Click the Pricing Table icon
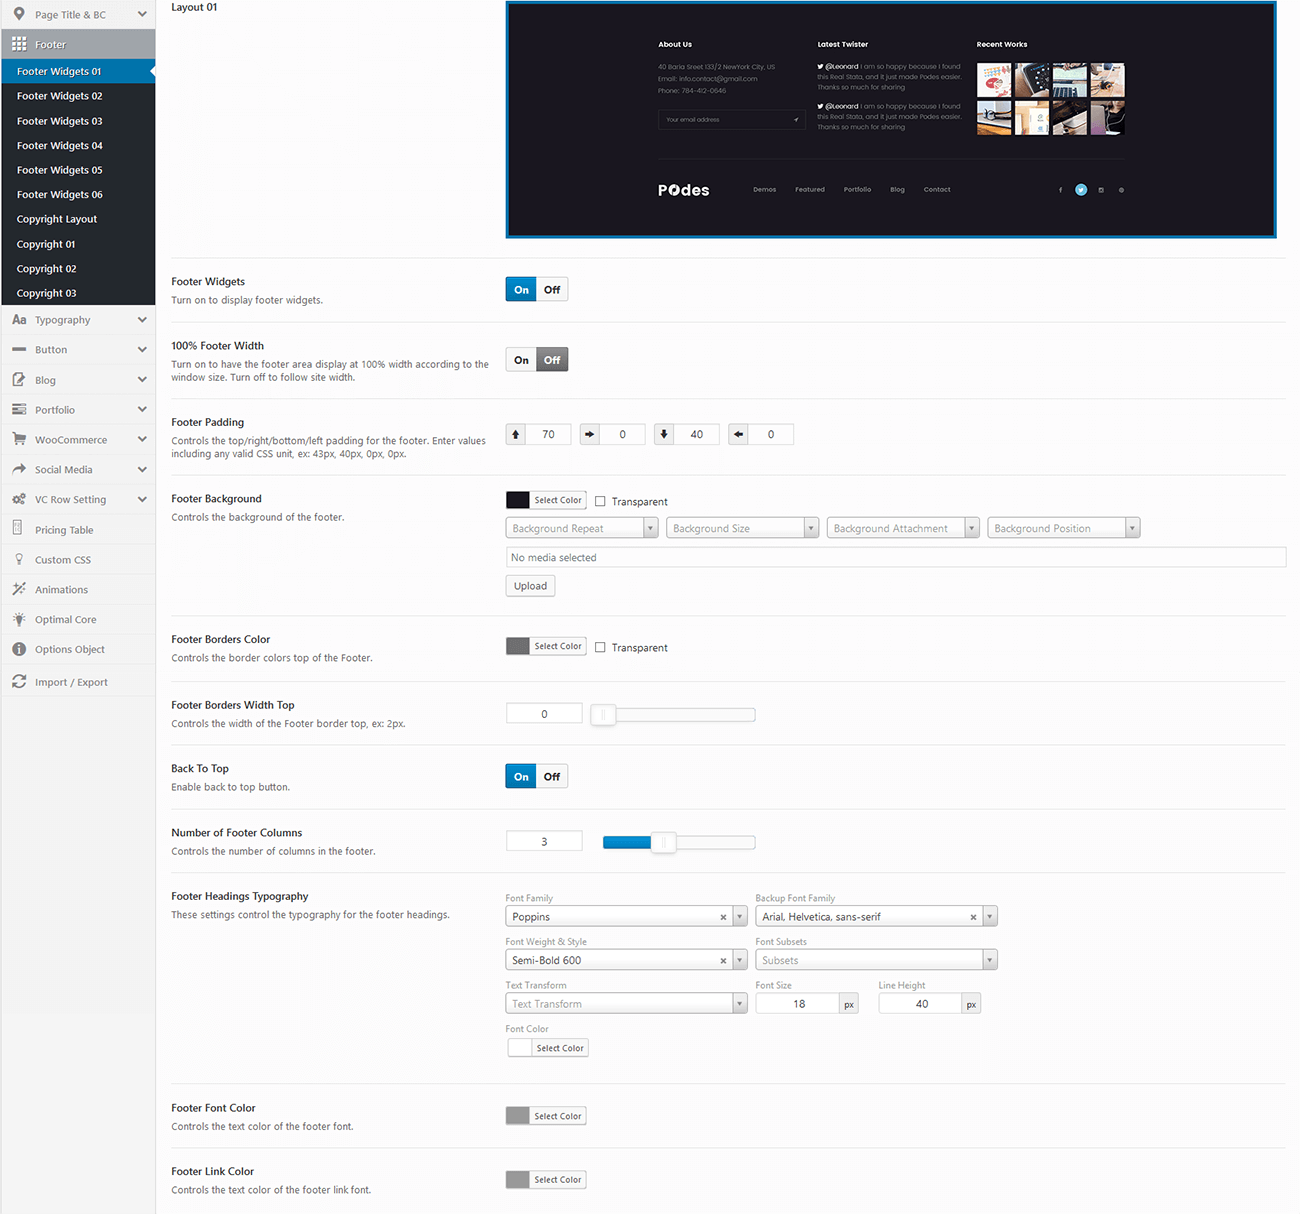The image size is (1300, 1214). point(18,529)
